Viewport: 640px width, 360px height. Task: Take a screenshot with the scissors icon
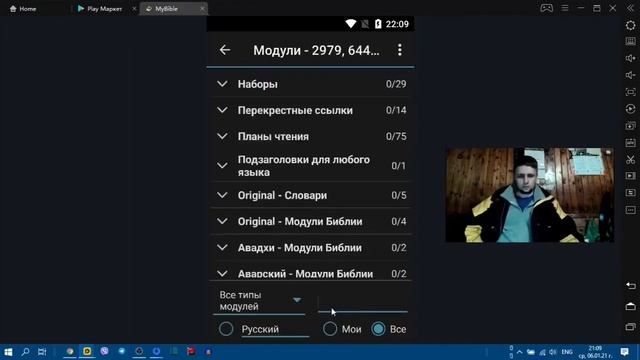pos(630,159)
